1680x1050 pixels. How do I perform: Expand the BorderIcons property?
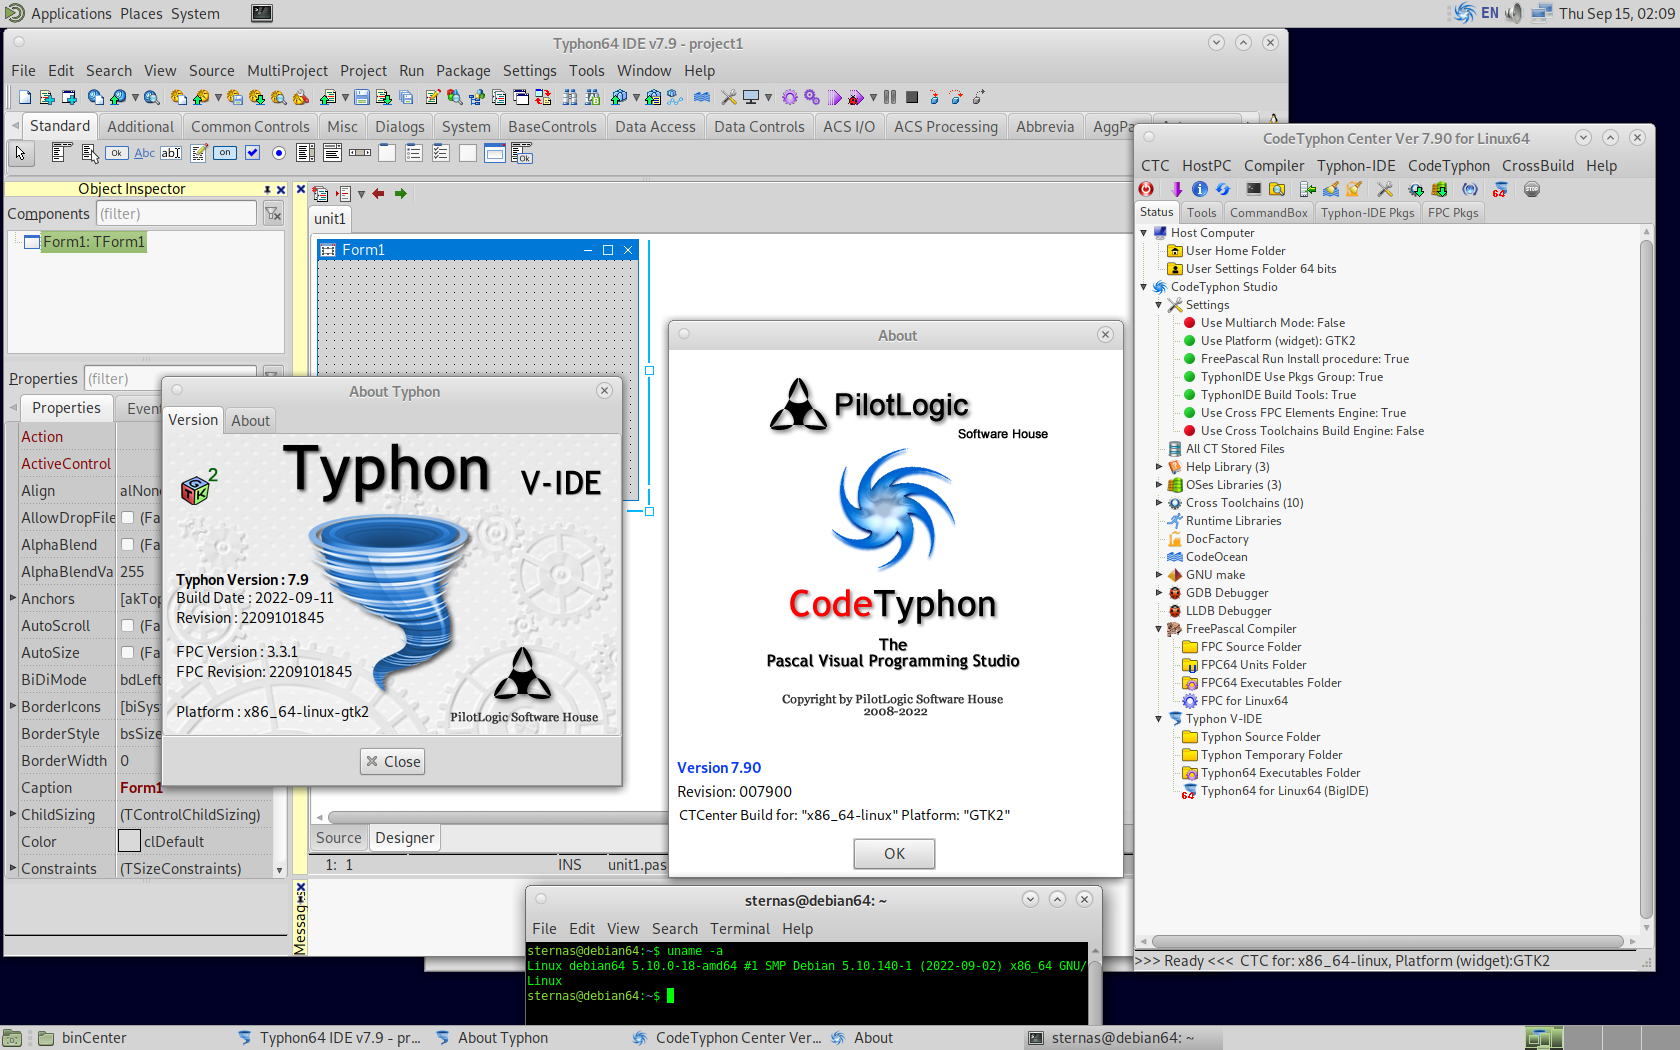(x=13, y=706)
